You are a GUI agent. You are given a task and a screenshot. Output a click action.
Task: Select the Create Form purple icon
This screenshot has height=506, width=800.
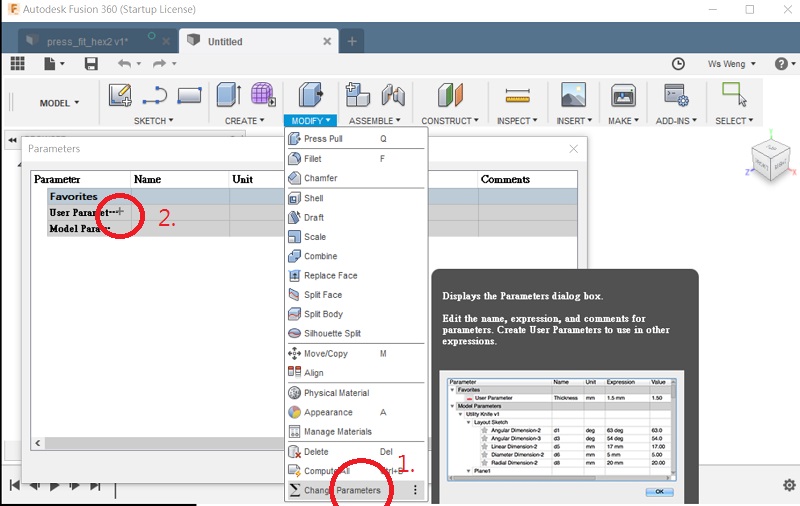coord(263,95)
